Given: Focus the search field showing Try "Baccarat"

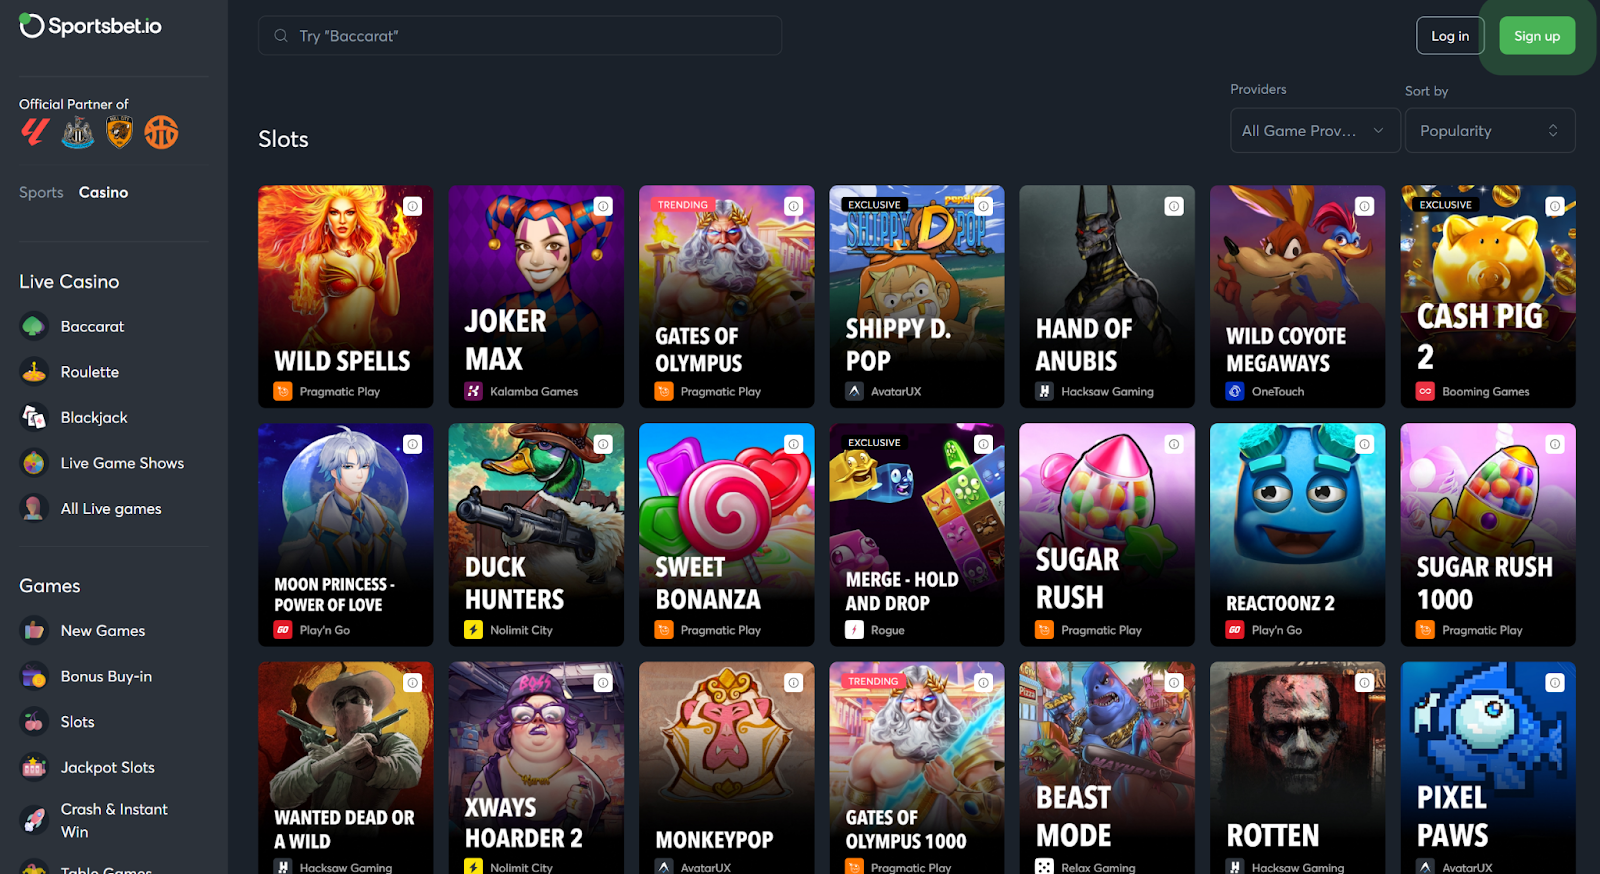Looking at the screenshot, I should point(520,36).
